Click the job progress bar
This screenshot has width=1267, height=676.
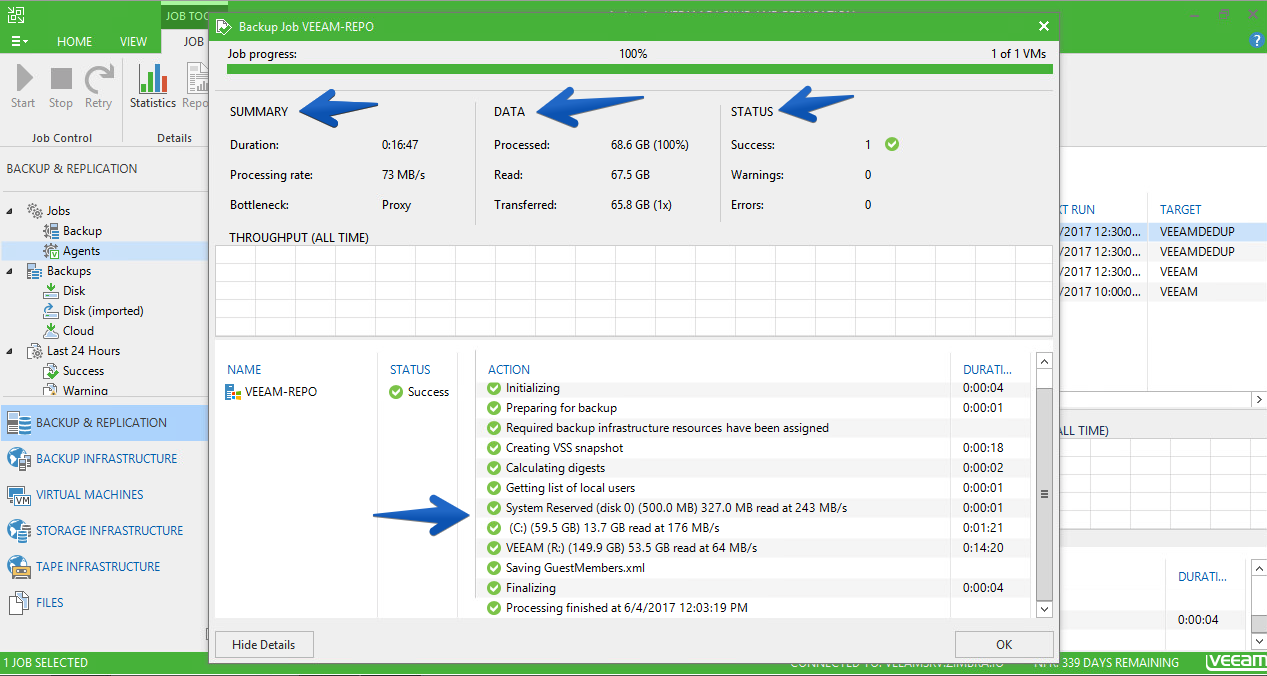pyautogui.click(x=640, y=69)
